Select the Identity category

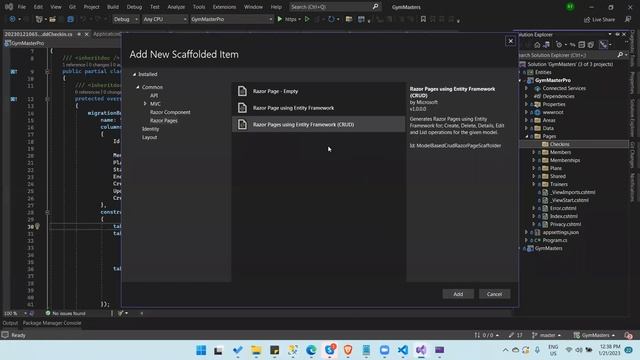(x=150, y=129)
